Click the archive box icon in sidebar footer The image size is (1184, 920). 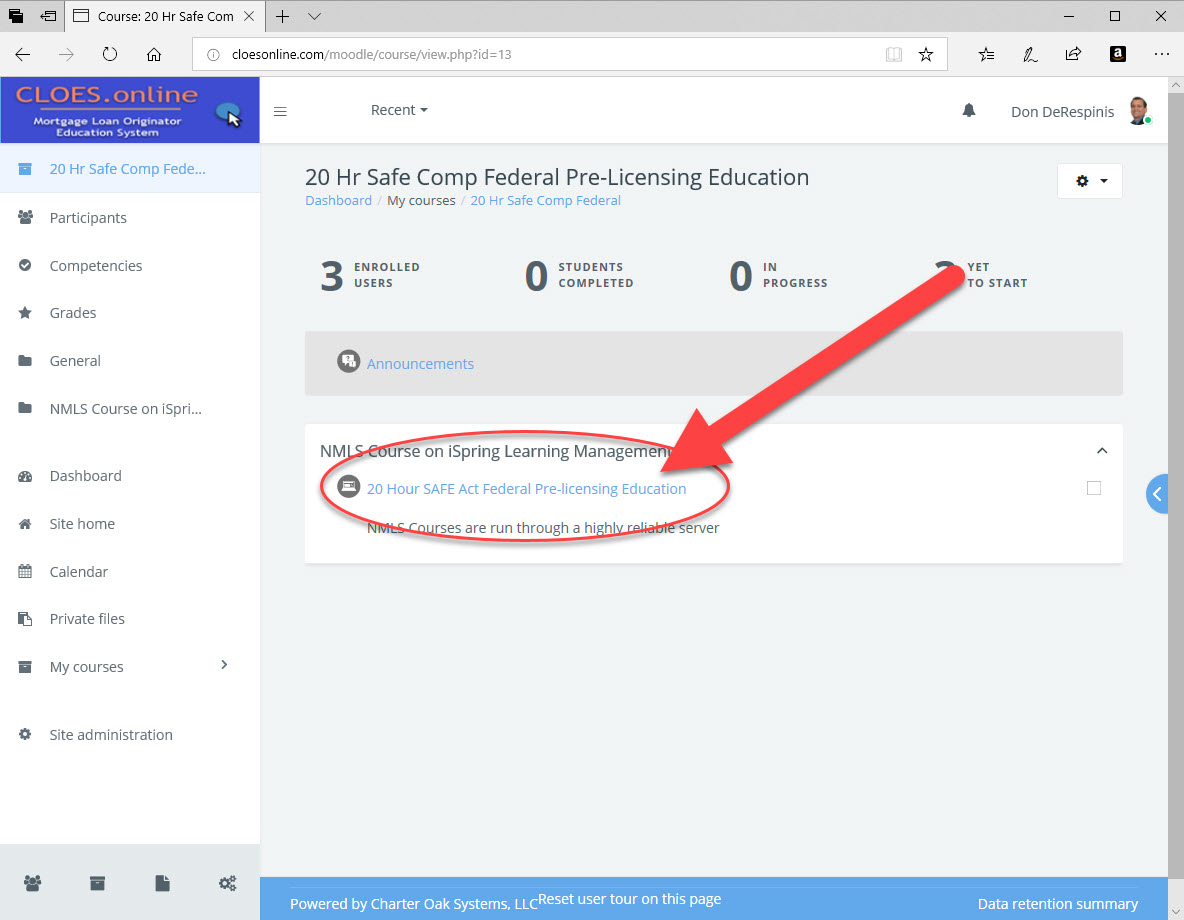pos(97,883)
